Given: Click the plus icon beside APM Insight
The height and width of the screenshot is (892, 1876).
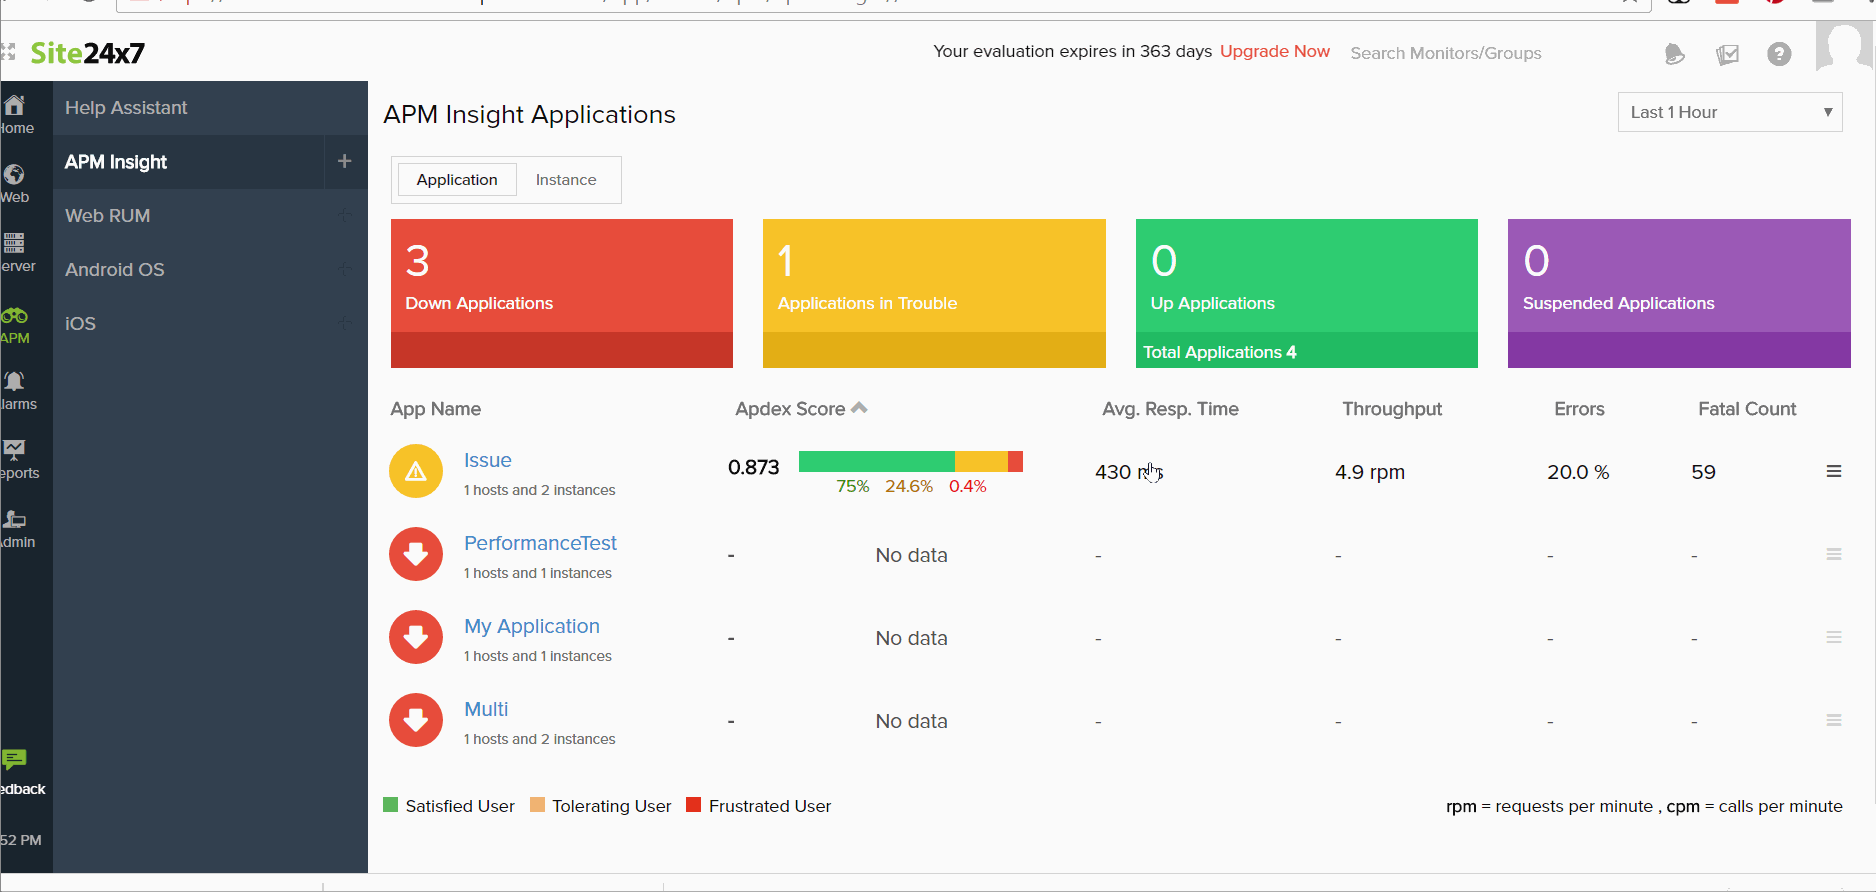Looking at the screenshot, I should [x=344, y=161].
